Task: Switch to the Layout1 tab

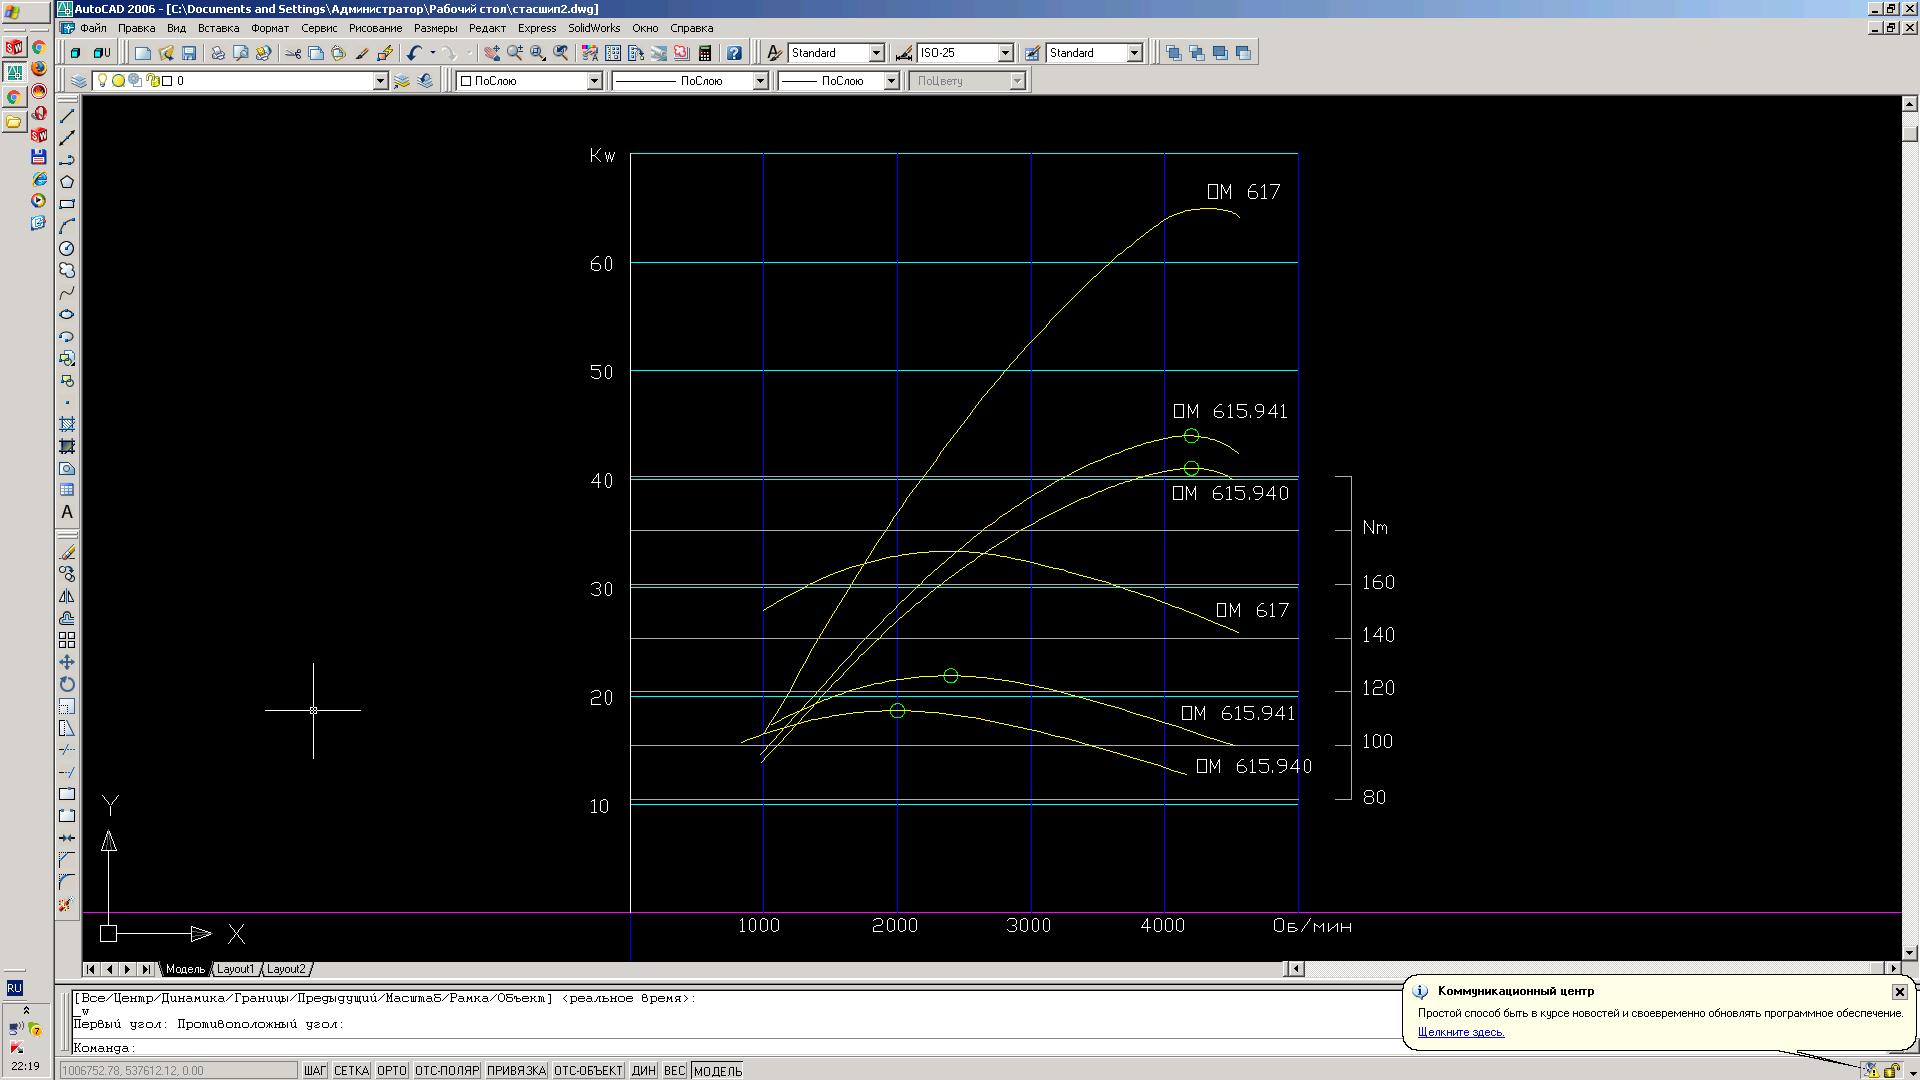Action: (x=236, y=969)
